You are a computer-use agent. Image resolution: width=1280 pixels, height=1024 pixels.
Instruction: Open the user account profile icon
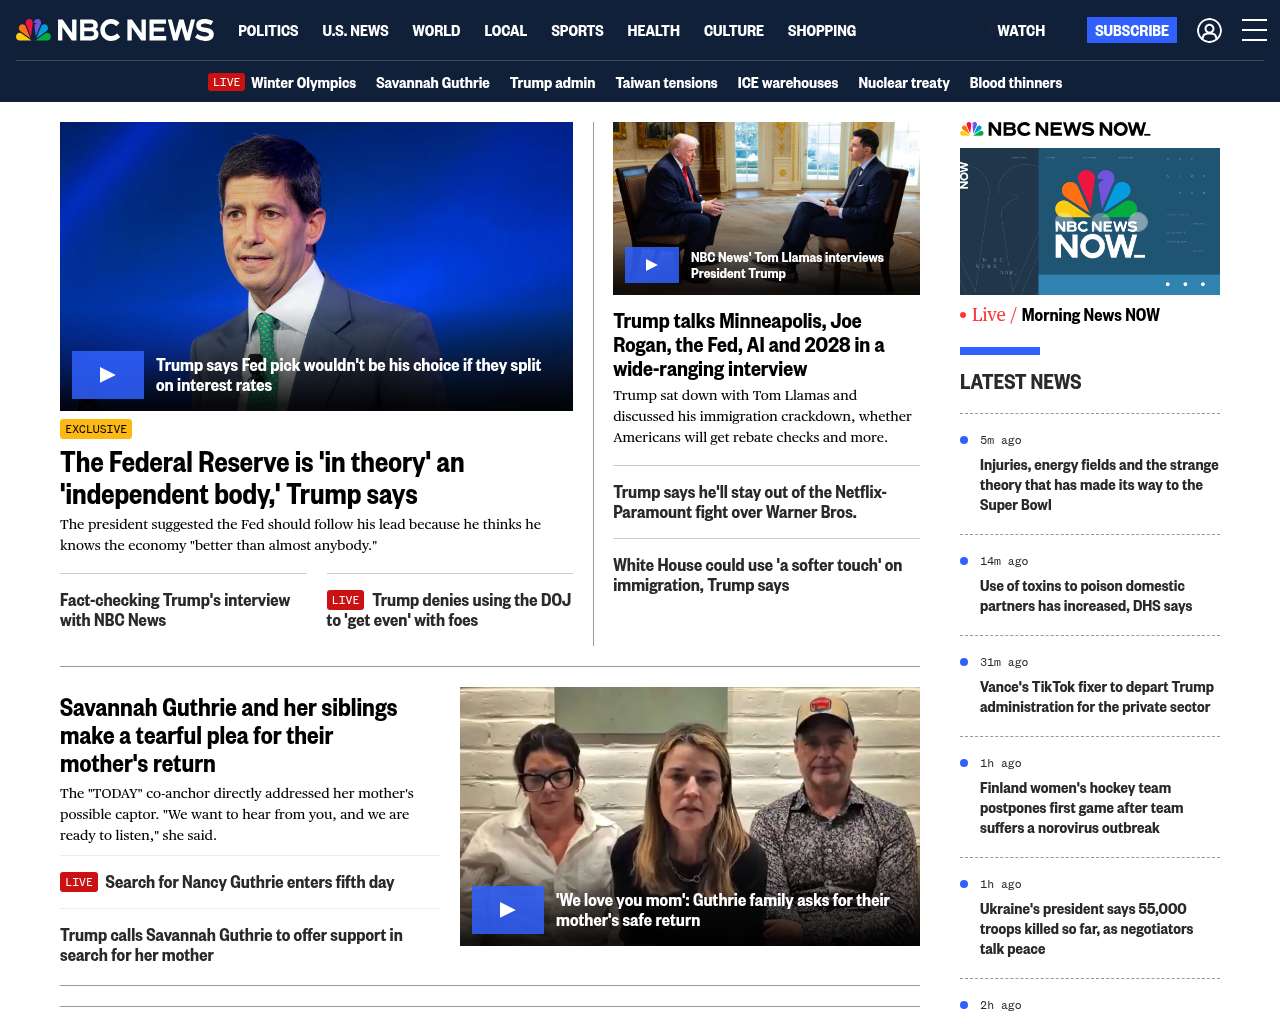coord(1209,31)
